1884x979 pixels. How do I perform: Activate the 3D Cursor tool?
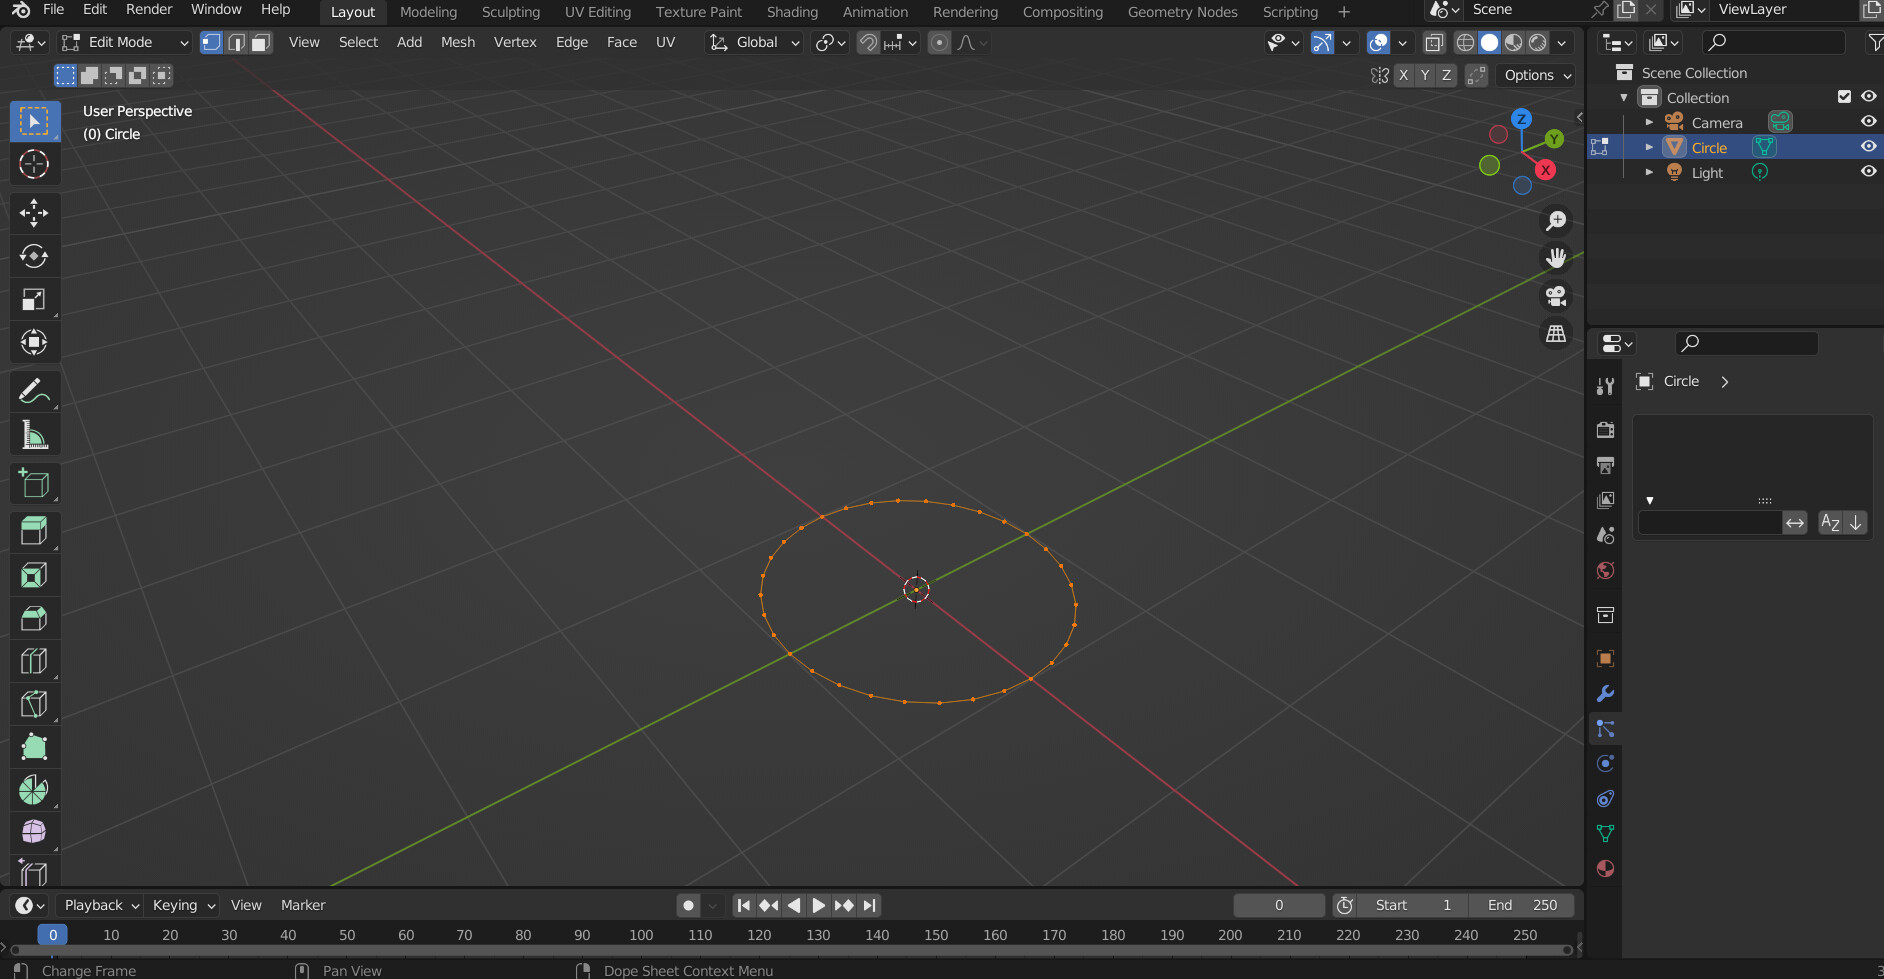click(x=34, y=164)
